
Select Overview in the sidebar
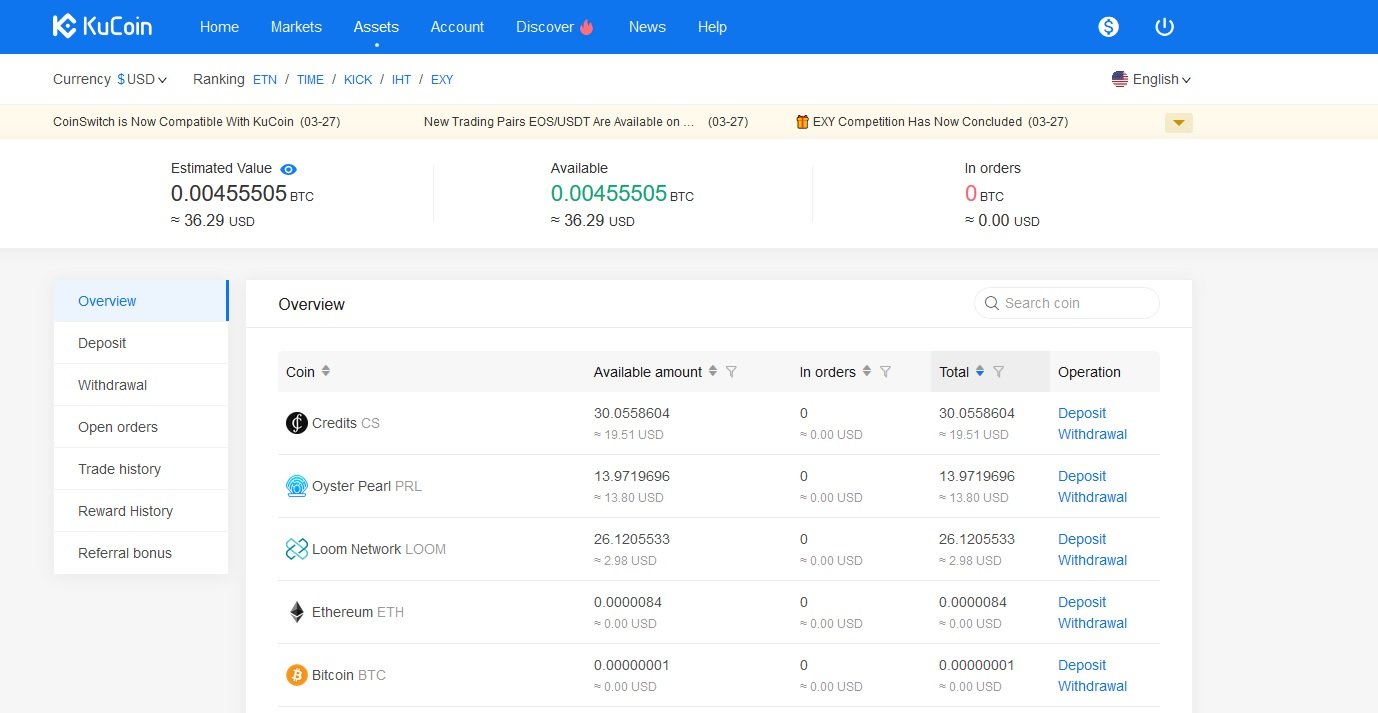pos(141,301)
